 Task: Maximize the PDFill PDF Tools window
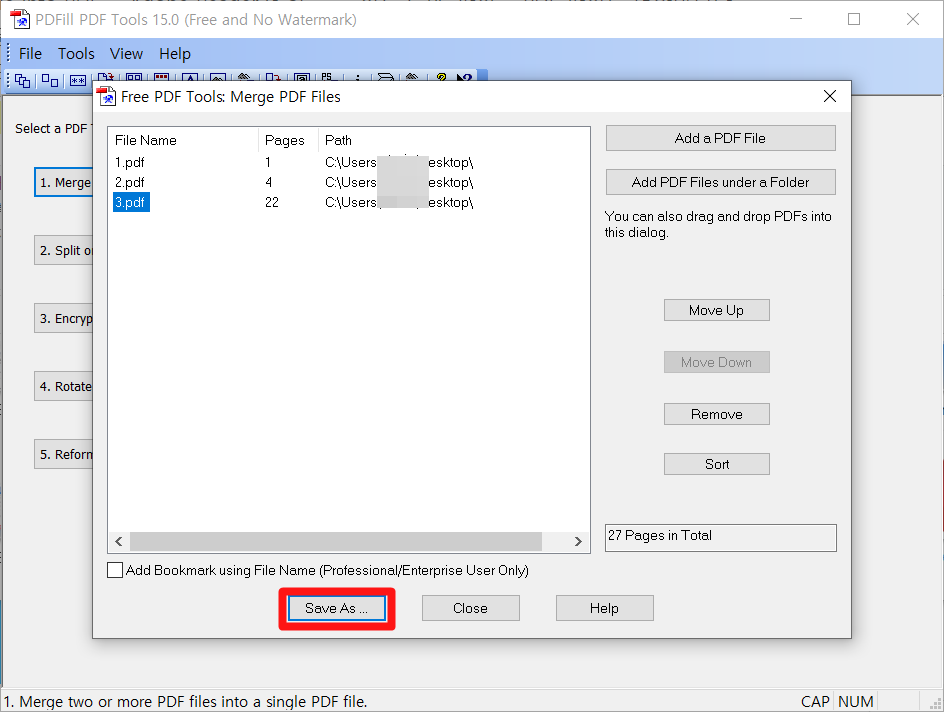pyautogui.click(x=854, y=19)
